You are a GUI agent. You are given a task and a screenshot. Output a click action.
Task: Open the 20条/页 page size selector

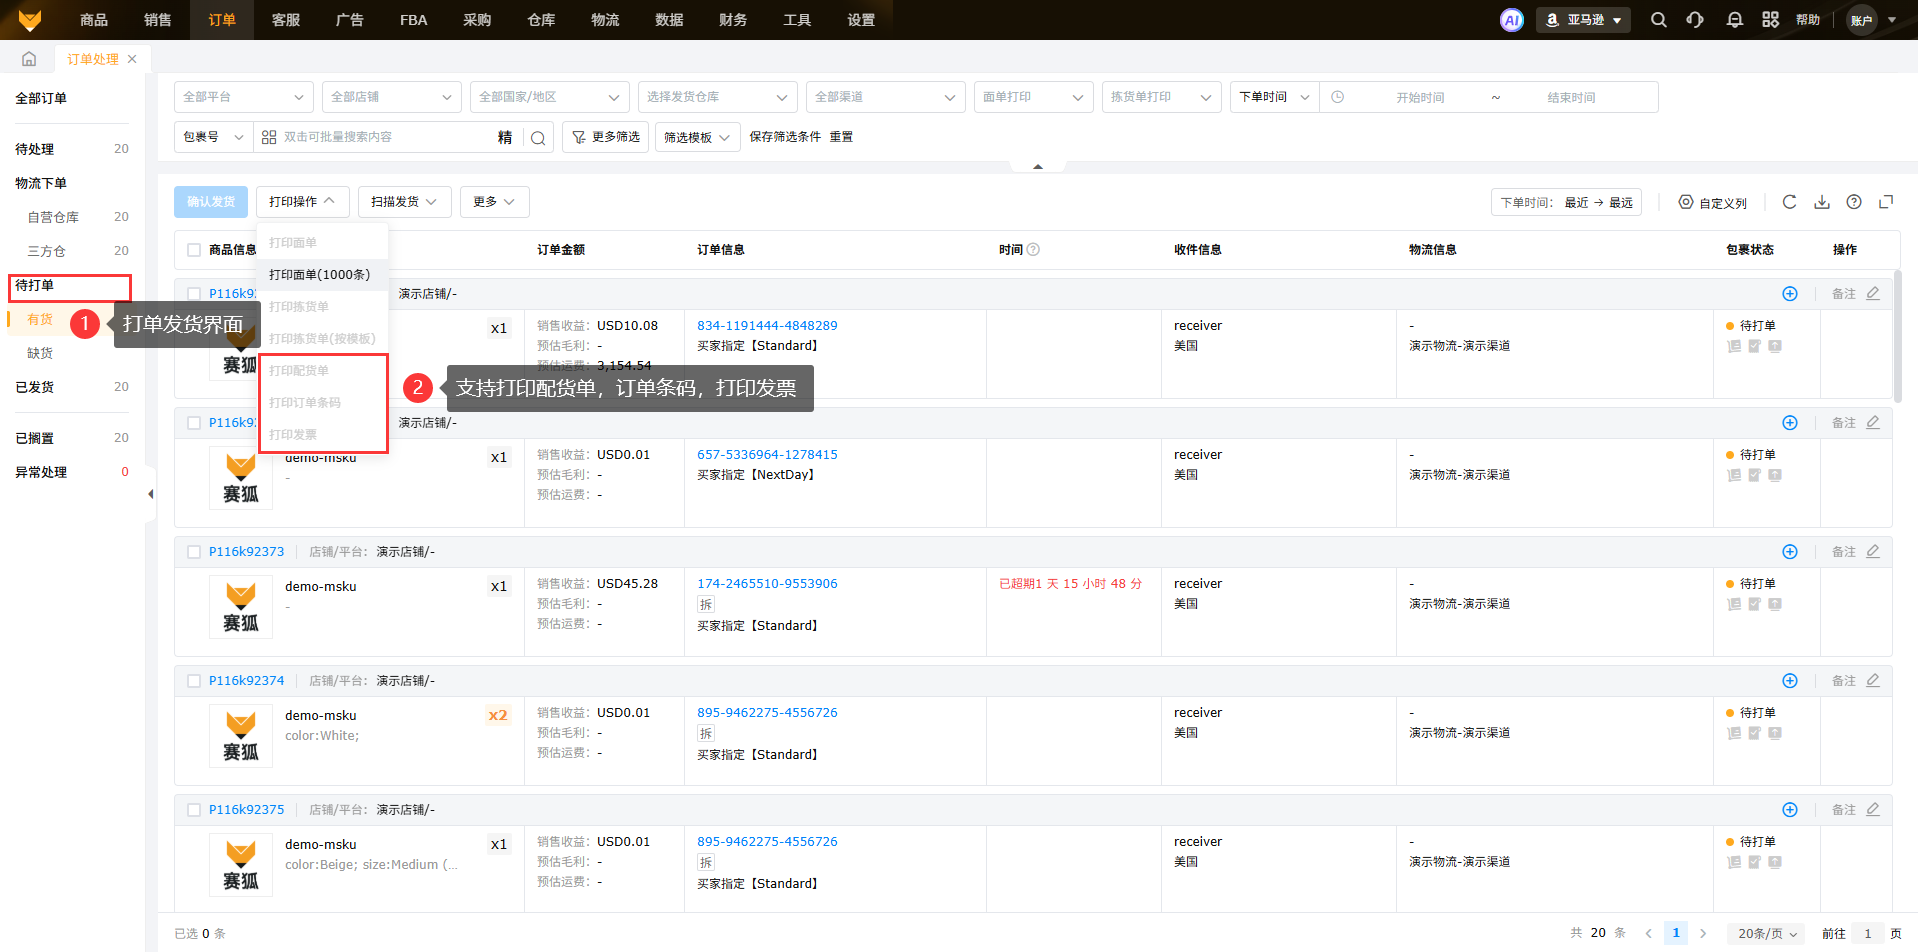click(x=1766, y=933)
